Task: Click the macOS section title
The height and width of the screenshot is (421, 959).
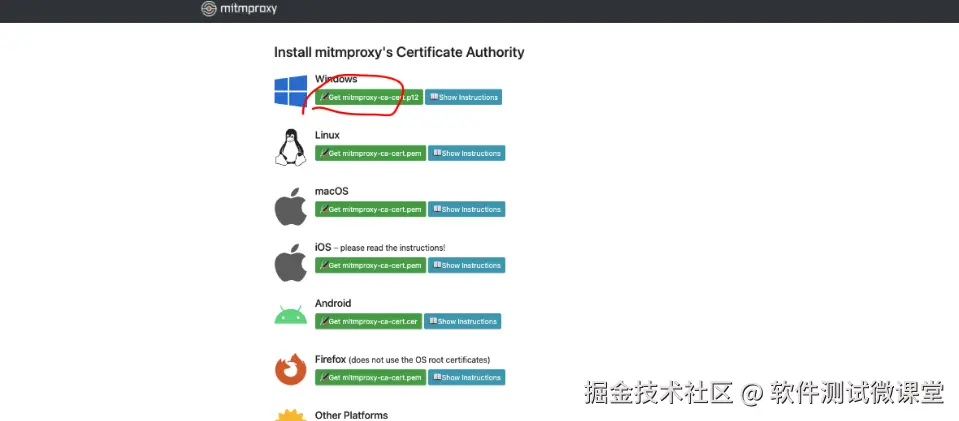Action: pyautogui.click(x=331, y=192)
